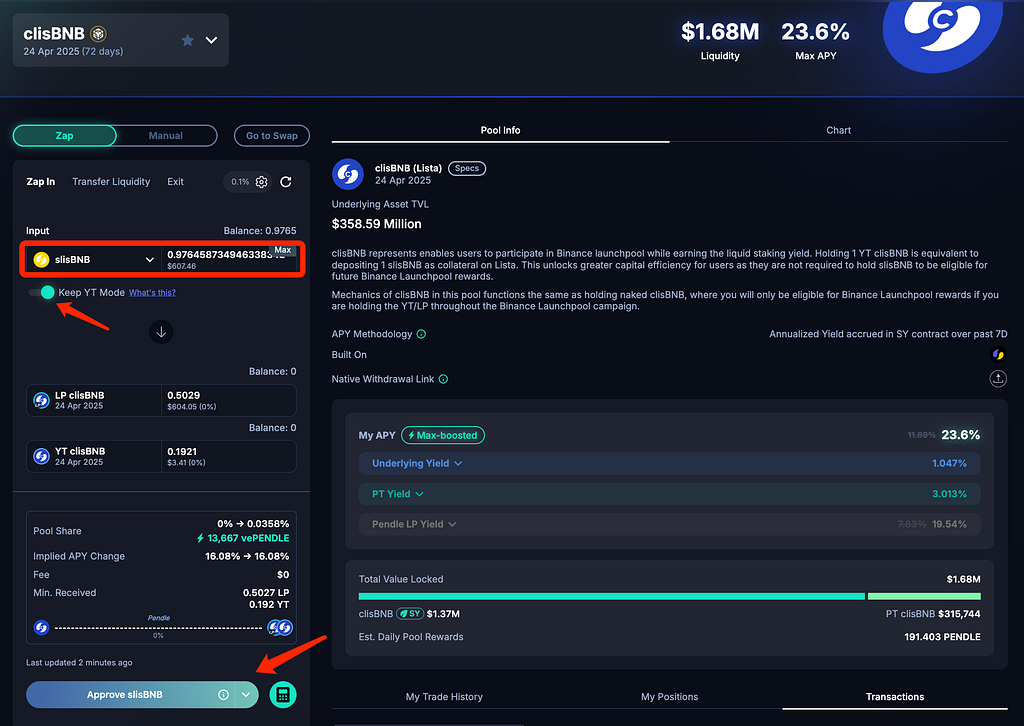Open the Zap In tab
Viewport: 1024px width, 726px height.
(x=40, y=182)
